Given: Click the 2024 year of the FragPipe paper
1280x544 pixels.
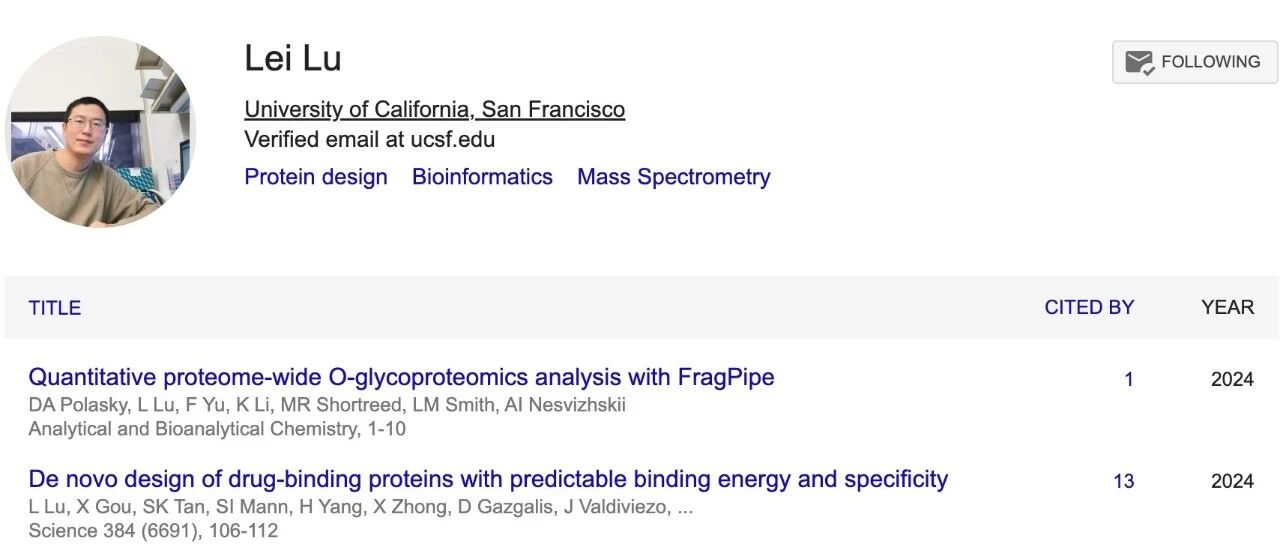Looking at the screenshot, I should tap(1232, 380).
